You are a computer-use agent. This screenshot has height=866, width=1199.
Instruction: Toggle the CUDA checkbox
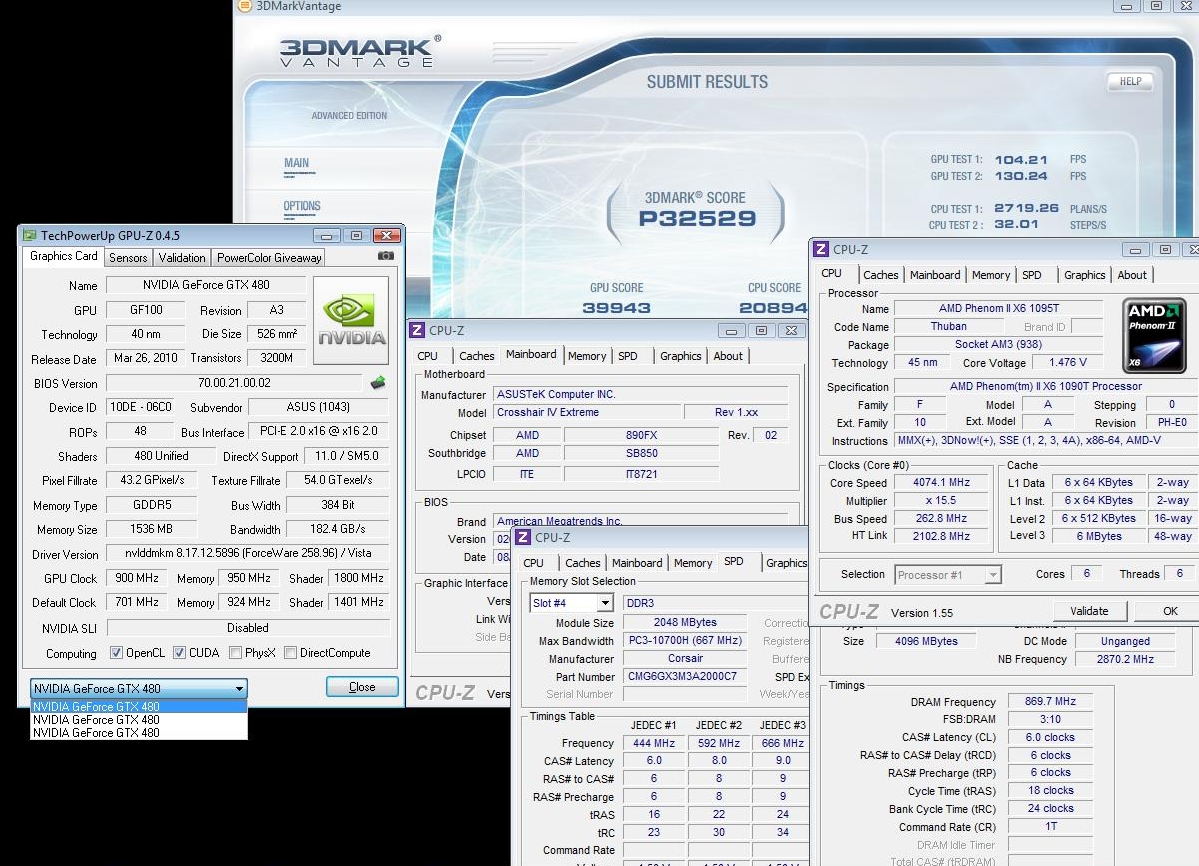coord(179,653)
